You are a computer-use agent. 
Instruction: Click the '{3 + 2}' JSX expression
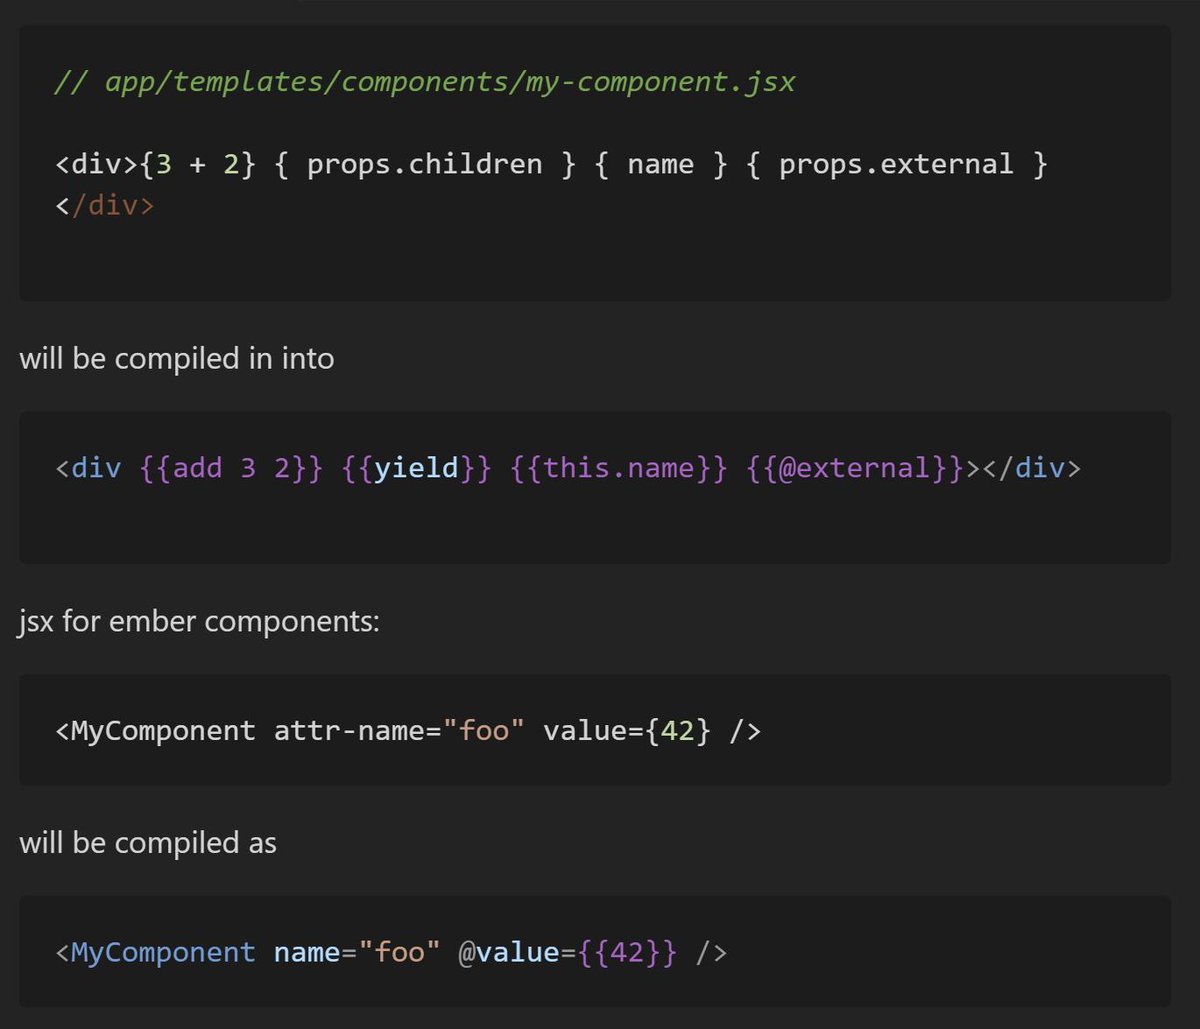pyautogui.click(x=200, y=164)
